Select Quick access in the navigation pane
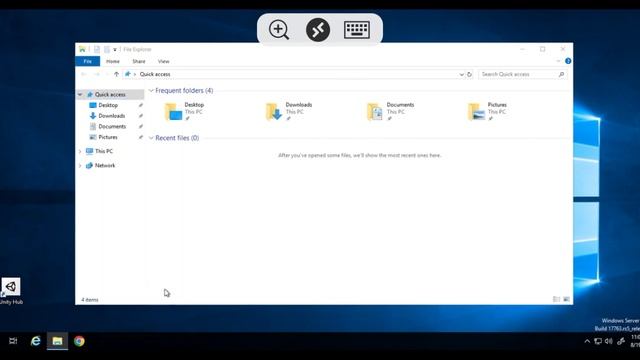Screen dimensions: 640x360 (110, 95)
